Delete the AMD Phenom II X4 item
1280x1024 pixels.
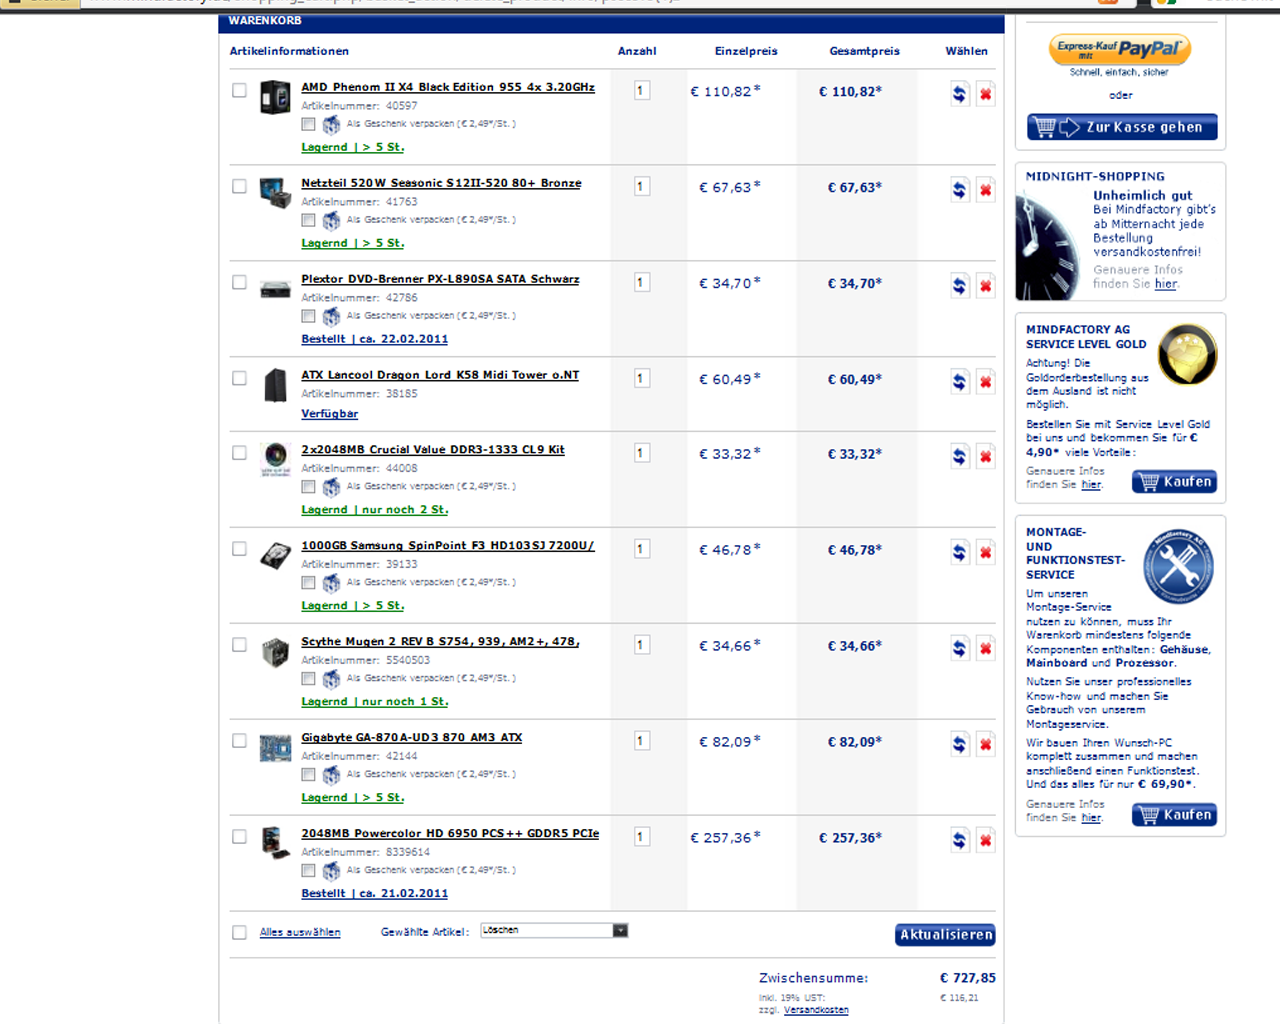click(x=985, y=94)
